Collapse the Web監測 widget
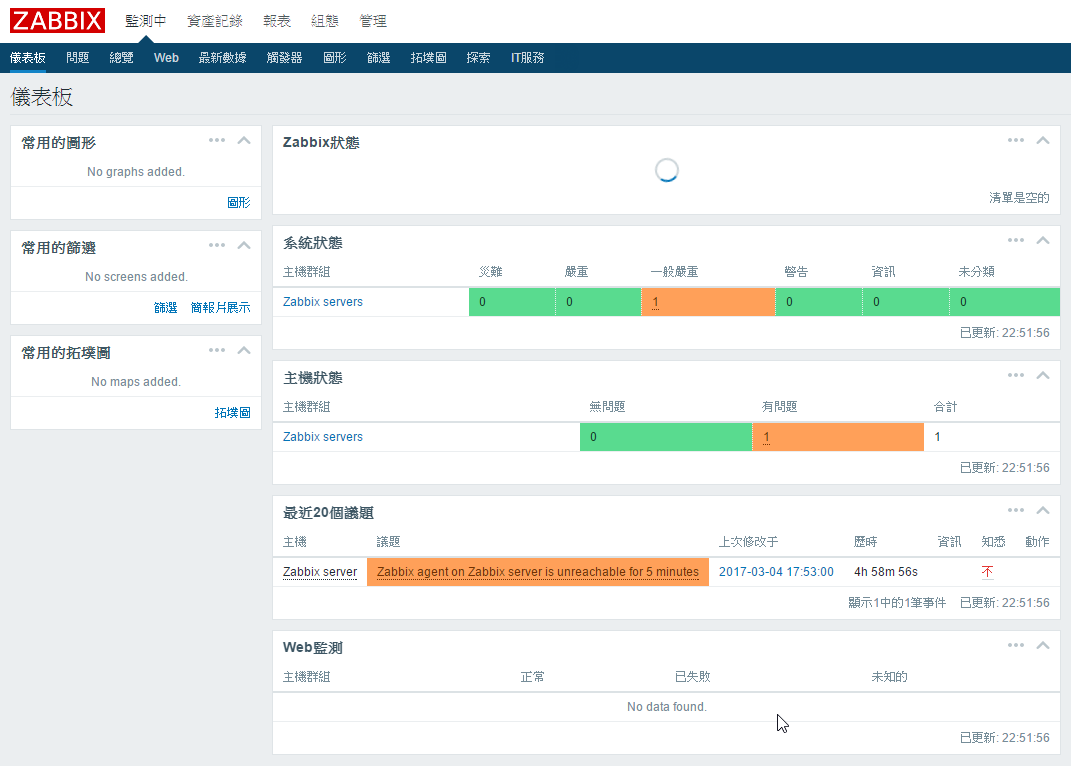1071x766 pixels. [x=1043, y=645]
